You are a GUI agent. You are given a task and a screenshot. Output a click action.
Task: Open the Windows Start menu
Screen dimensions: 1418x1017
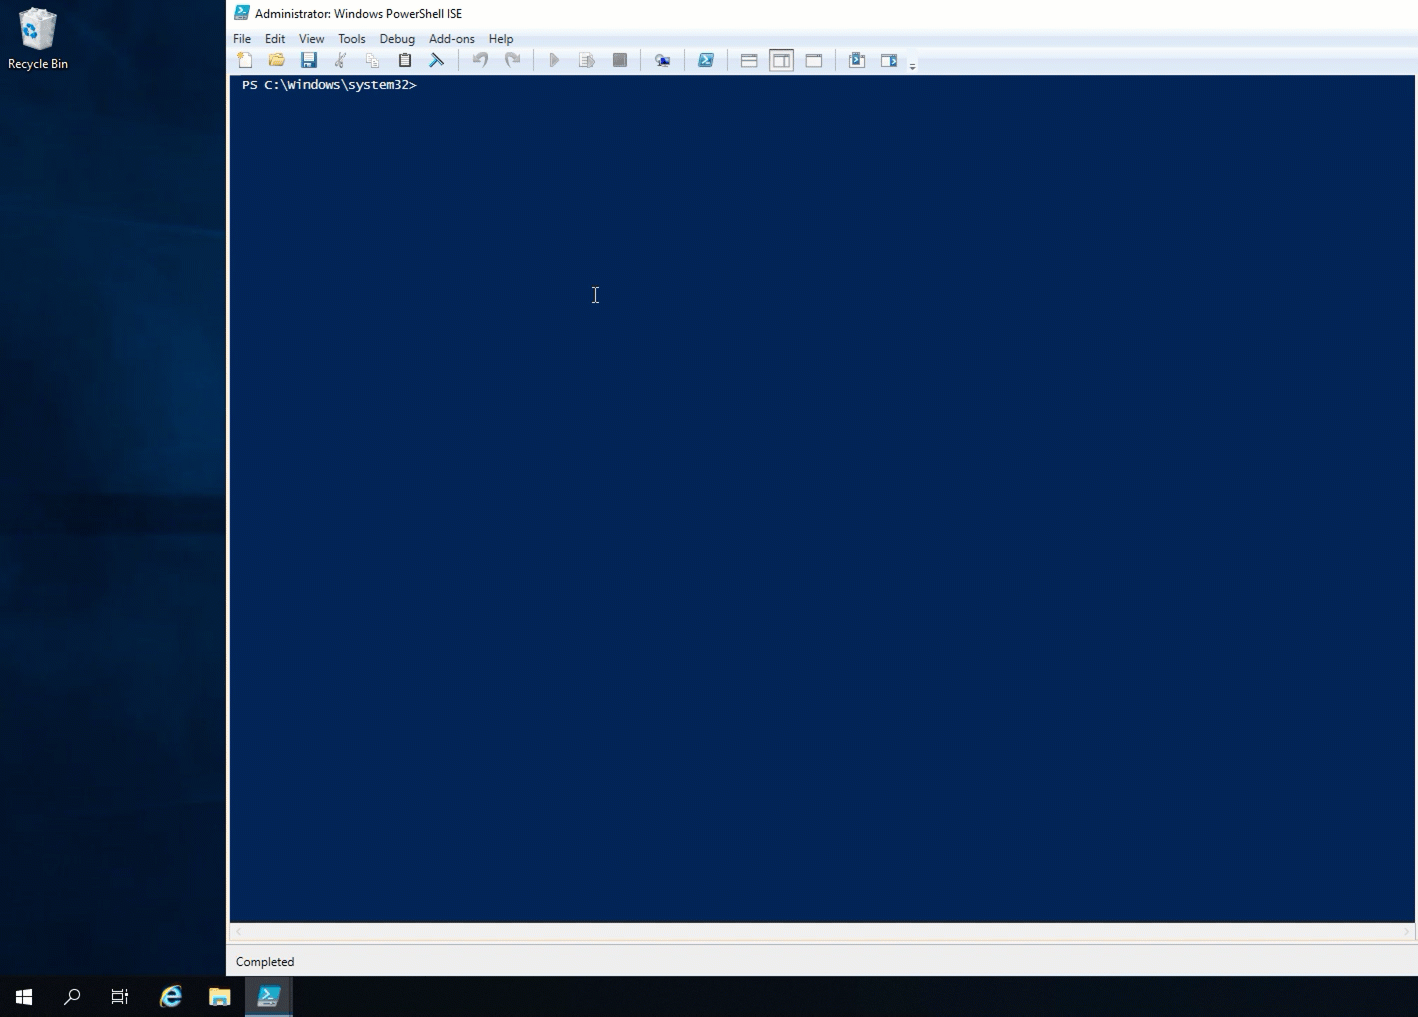[24, 997]
